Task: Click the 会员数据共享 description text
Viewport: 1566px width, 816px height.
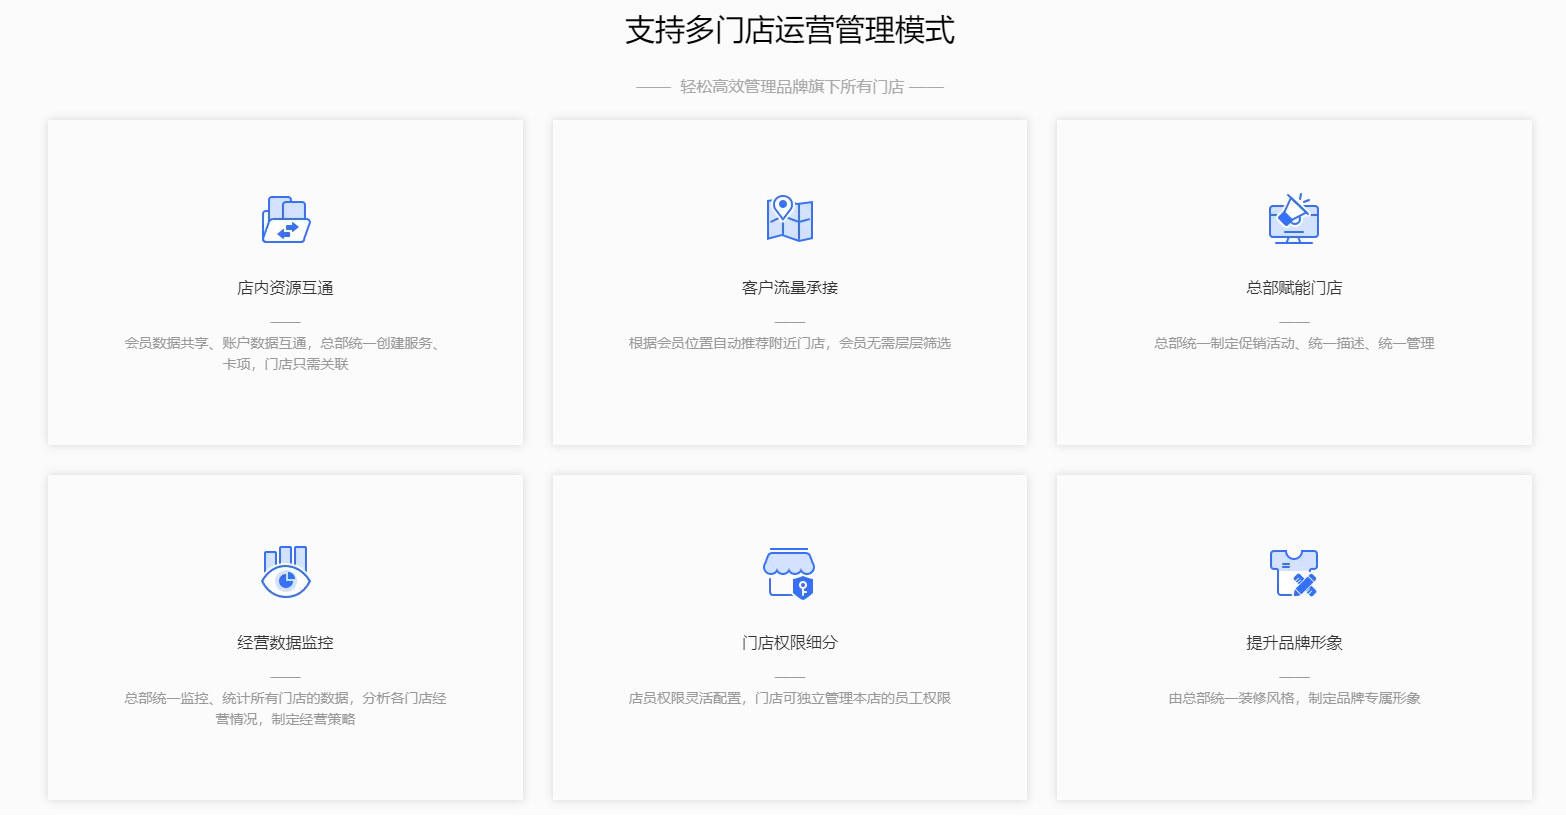Action: [286, 353]
